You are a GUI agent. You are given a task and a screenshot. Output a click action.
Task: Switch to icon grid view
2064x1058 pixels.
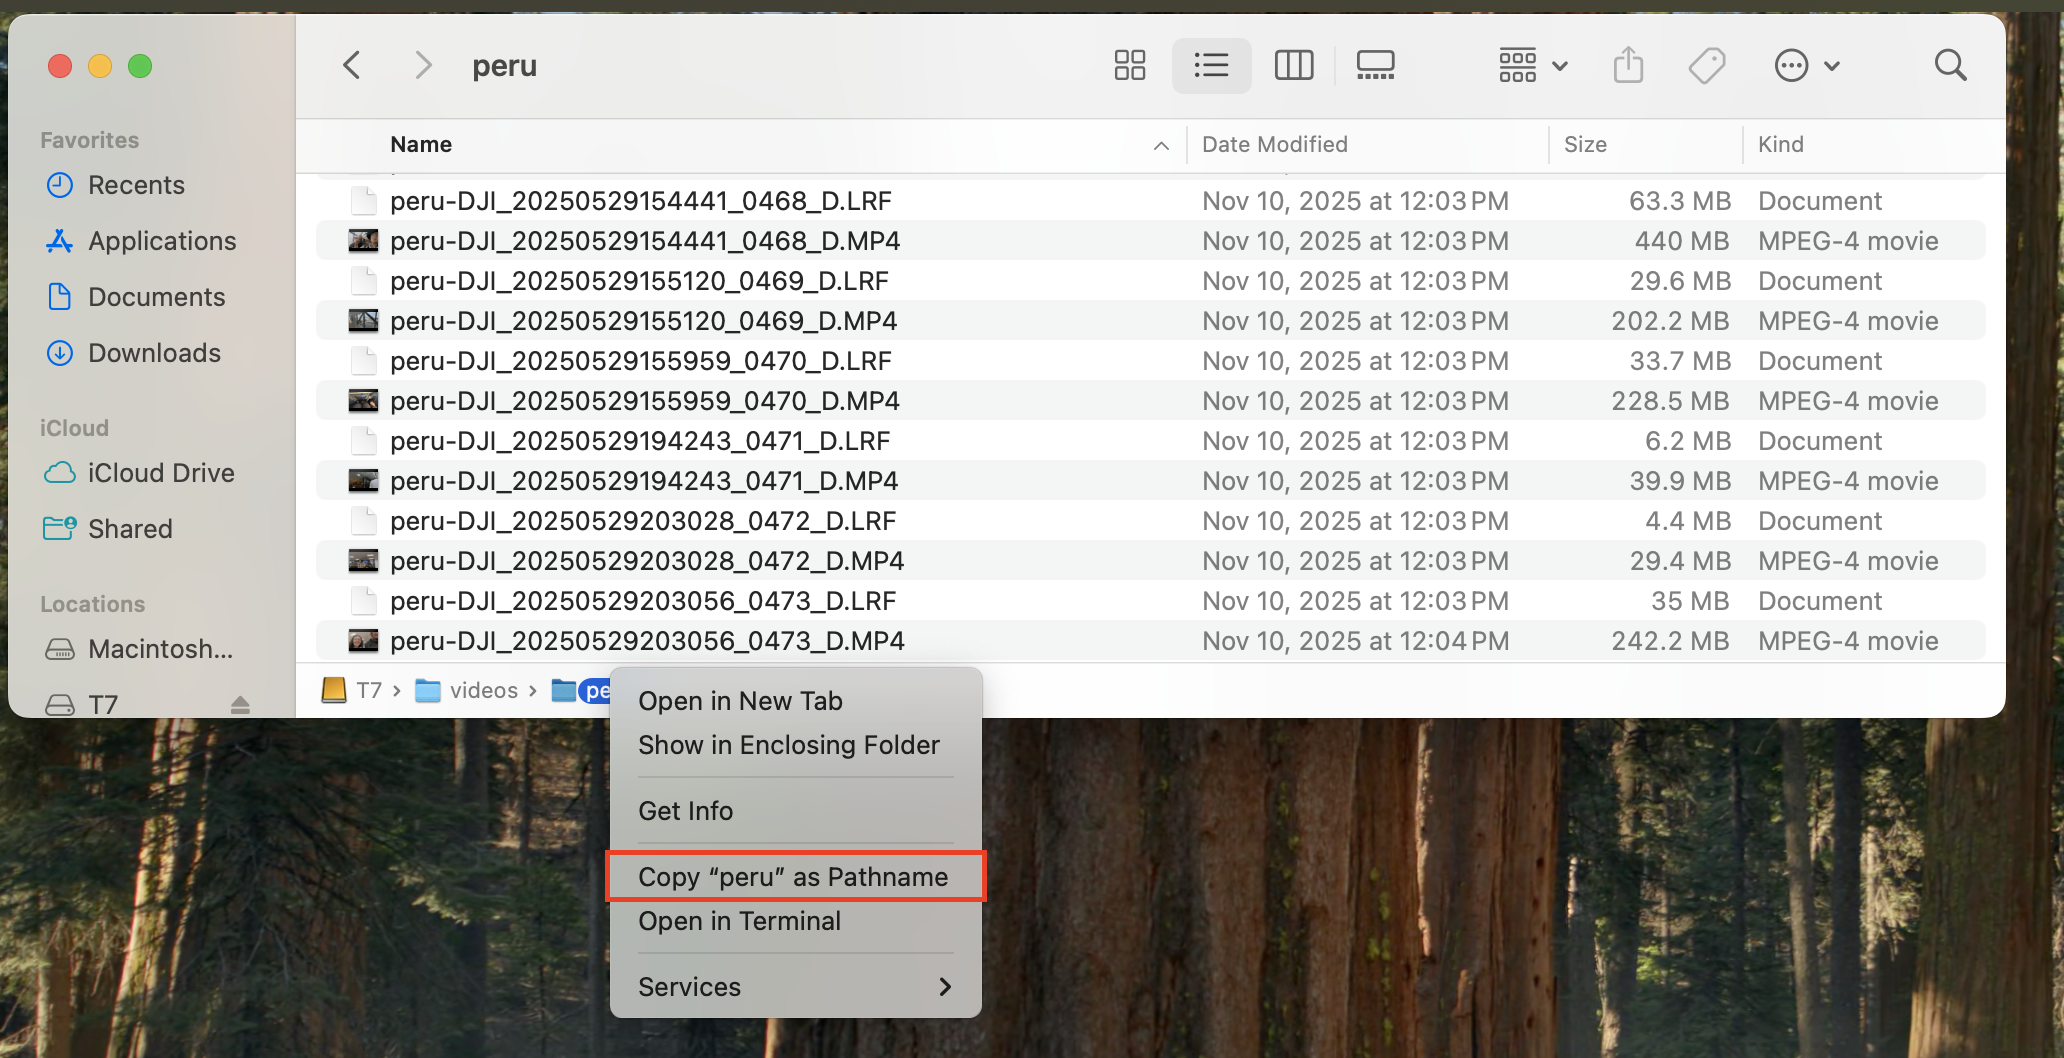click(1130, 66)
